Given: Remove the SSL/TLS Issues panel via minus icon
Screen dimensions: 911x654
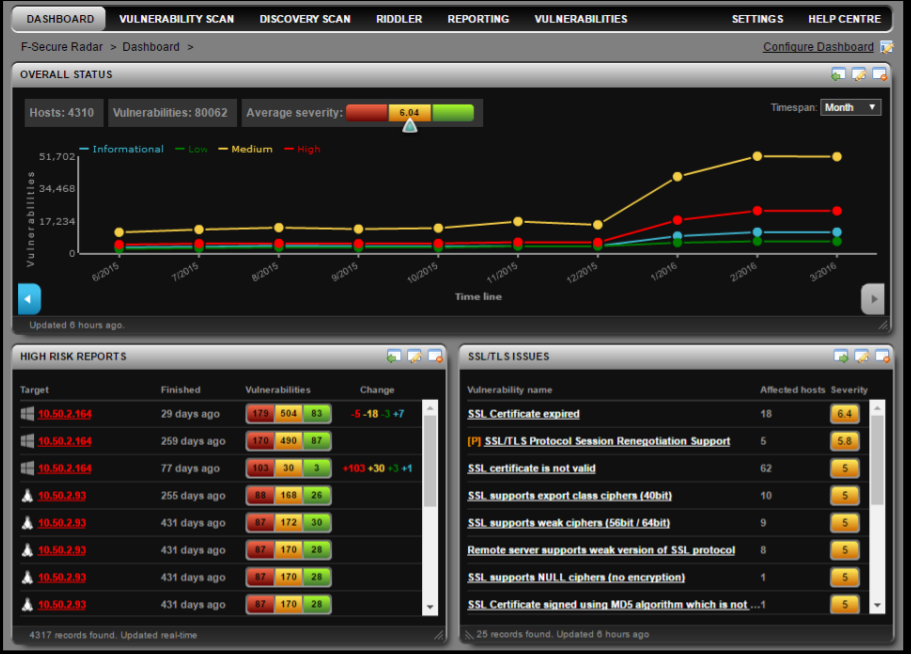Looking at the screenshot, I should point(883,356).
